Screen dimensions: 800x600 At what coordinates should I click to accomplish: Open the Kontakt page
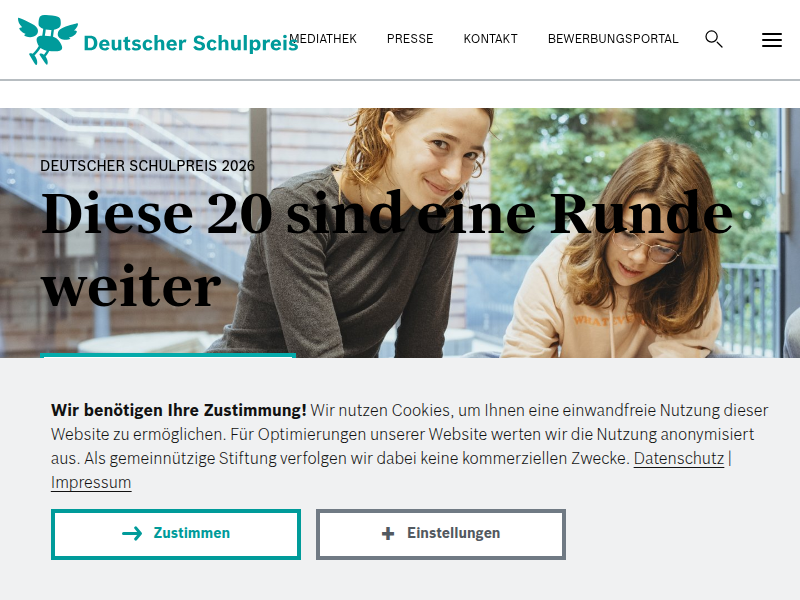(x=490, y=39)
